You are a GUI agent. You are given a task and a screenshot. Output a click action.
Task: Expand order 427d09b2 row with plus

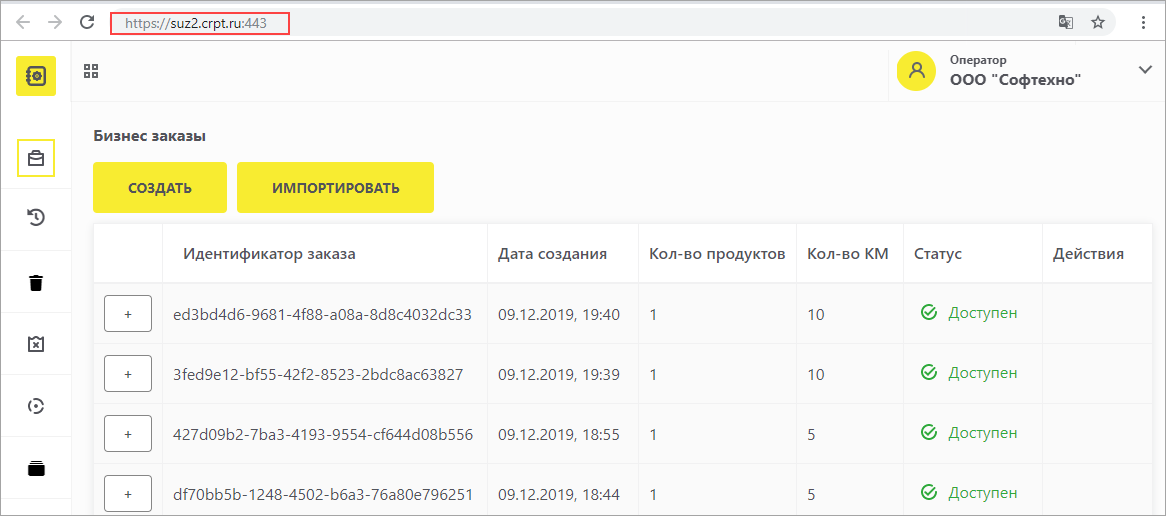[128, 434]
